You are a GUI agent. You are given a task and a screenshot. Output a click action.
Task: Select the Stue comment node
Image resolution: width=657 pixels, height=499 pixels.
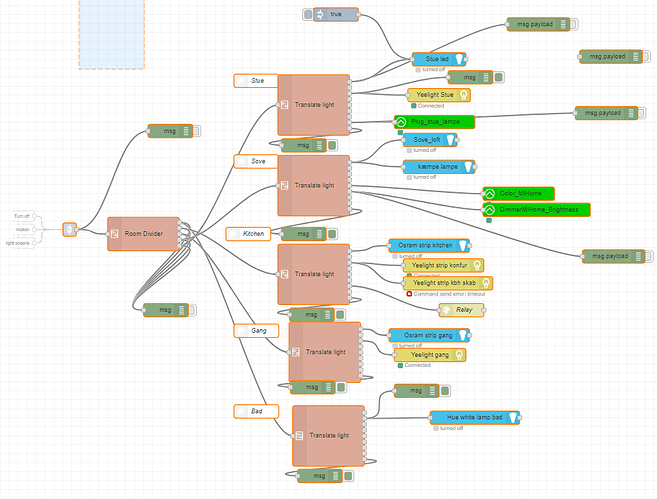tap(256, 81)
